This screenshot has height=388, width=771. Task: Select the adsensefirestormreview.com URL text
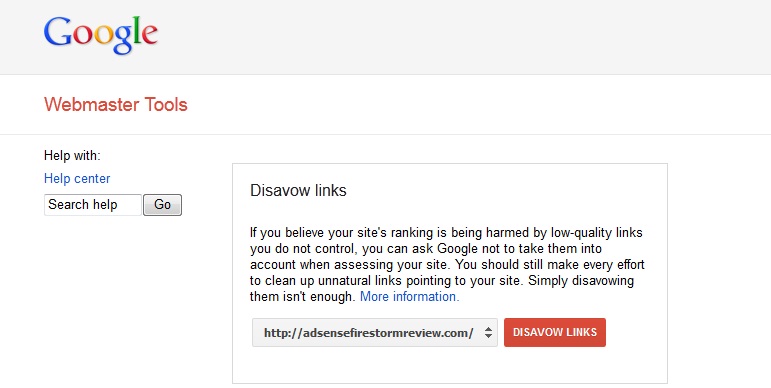368,333
